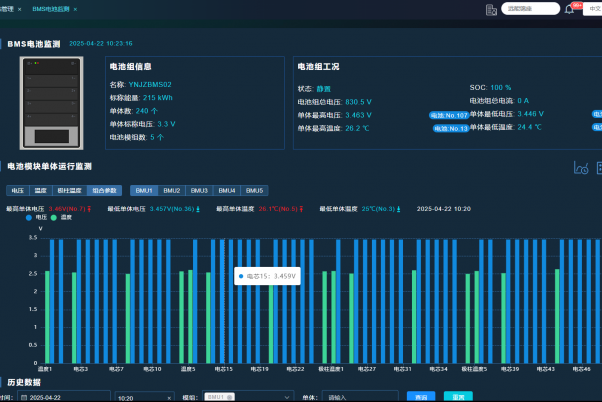Click the 电芯.No.13 highest temperature badge
This screenshot has height=402, width=602.
pyautogui.click(x=448, y=128)
